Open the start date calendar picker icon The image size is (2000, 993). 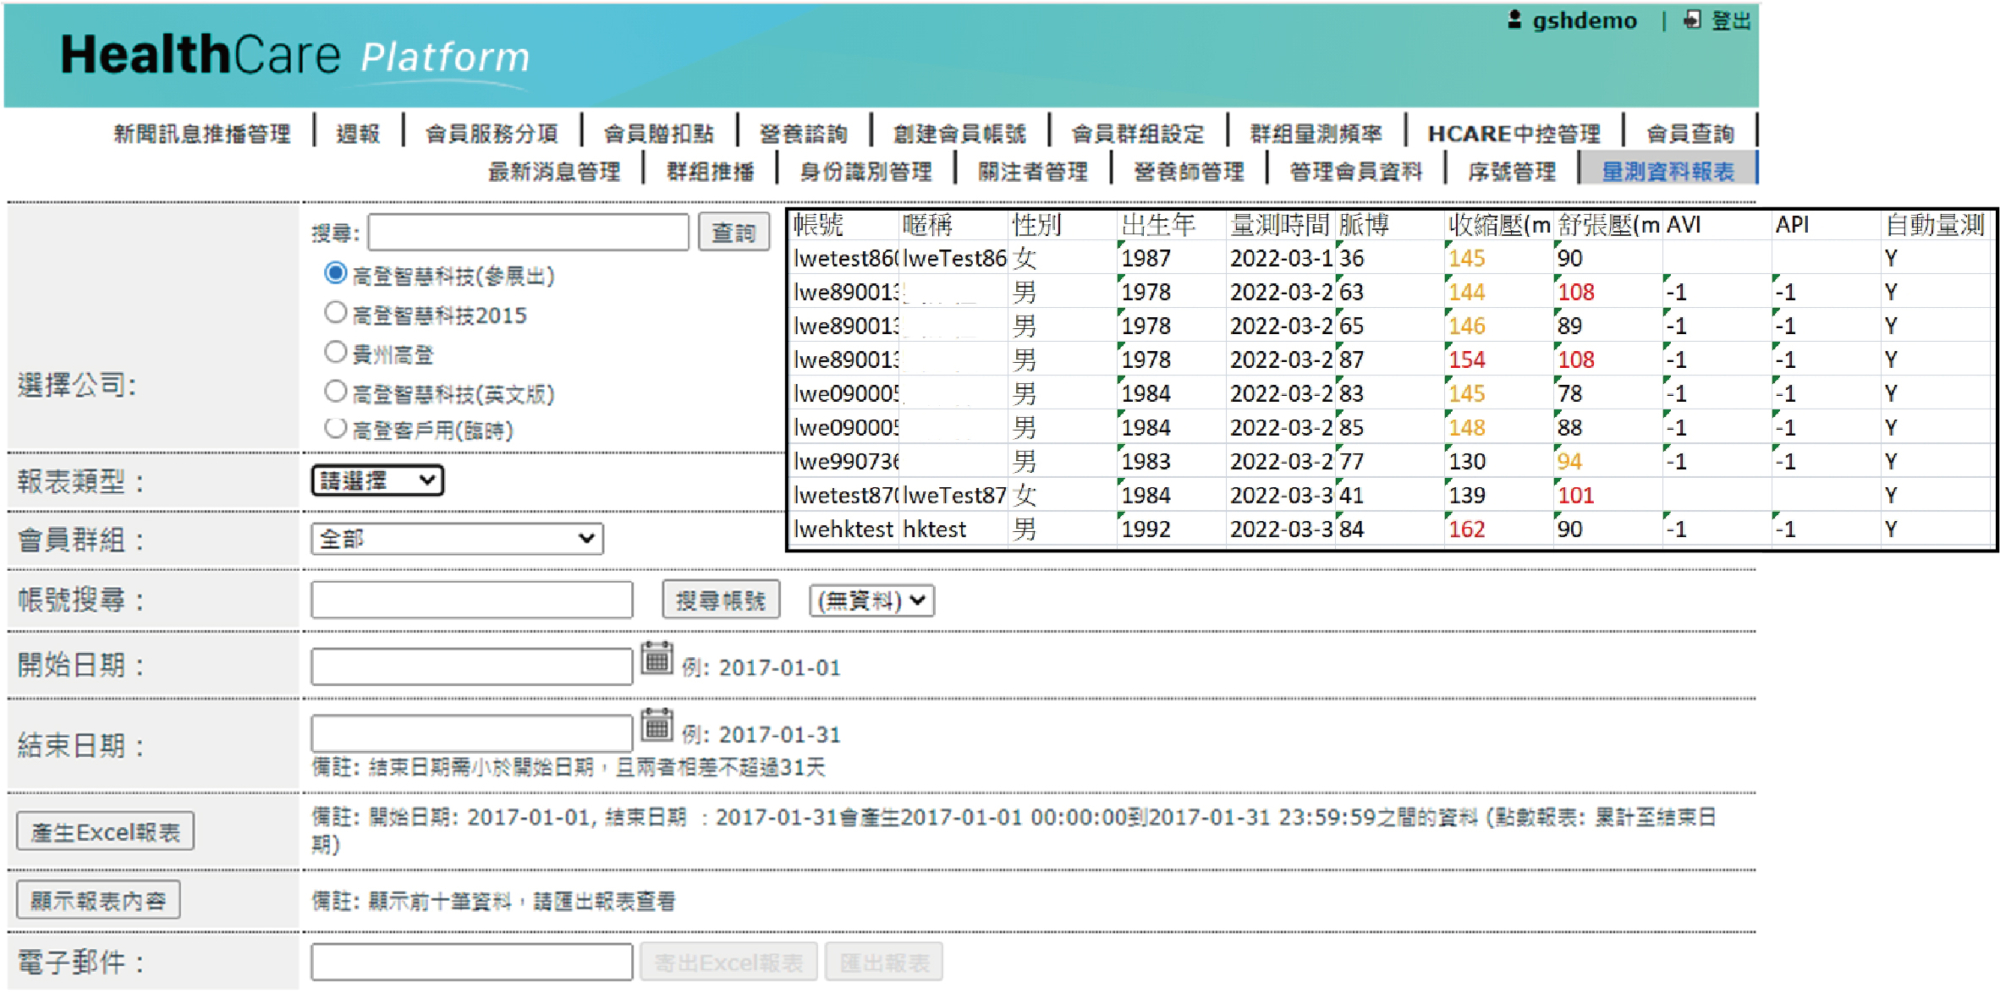click(x=656, y=659)
